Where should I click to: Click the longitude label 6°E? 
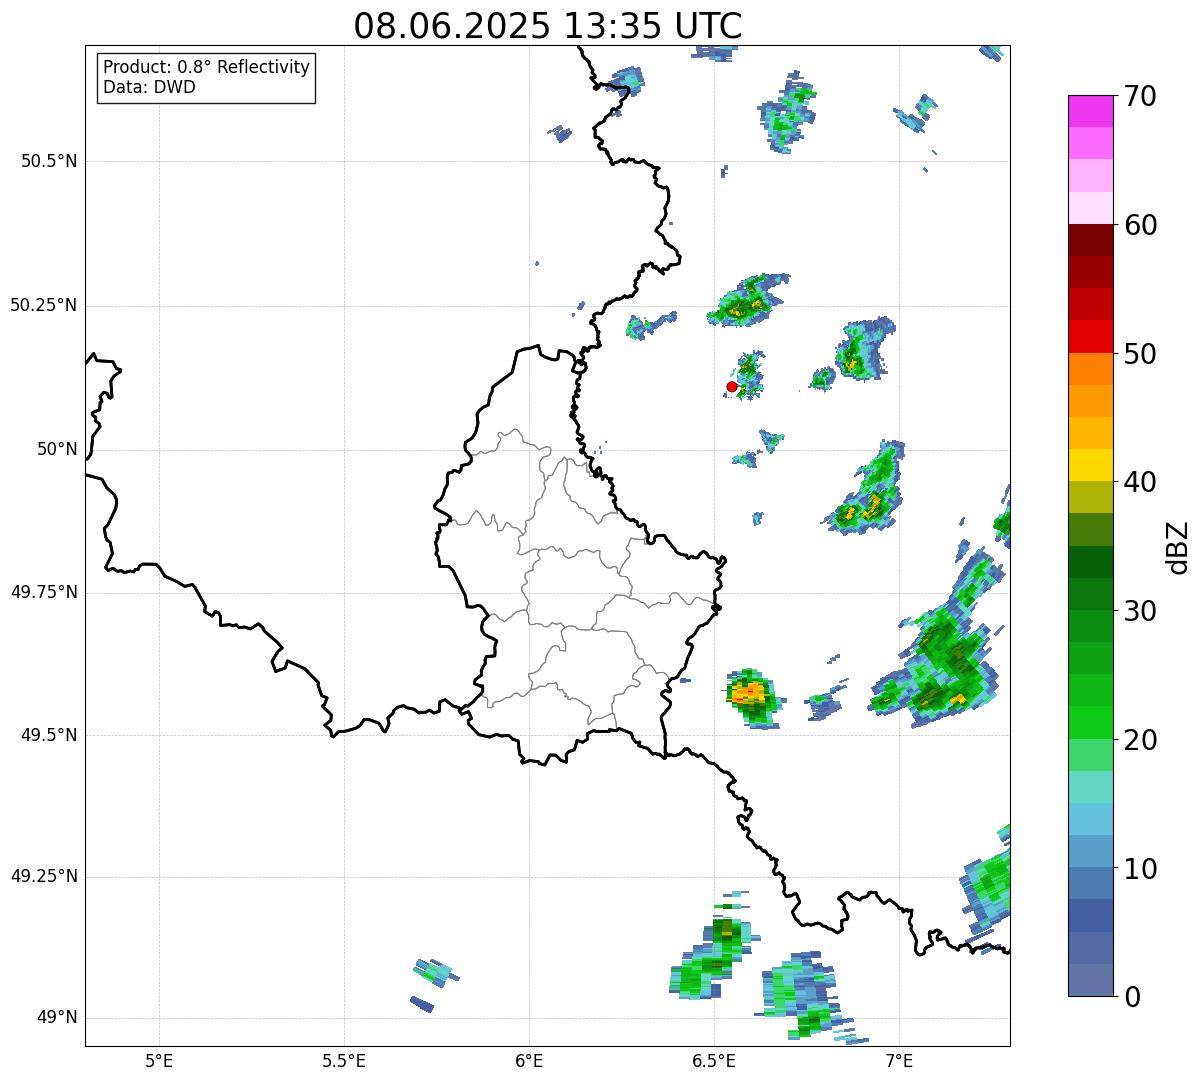[529, 1060]
